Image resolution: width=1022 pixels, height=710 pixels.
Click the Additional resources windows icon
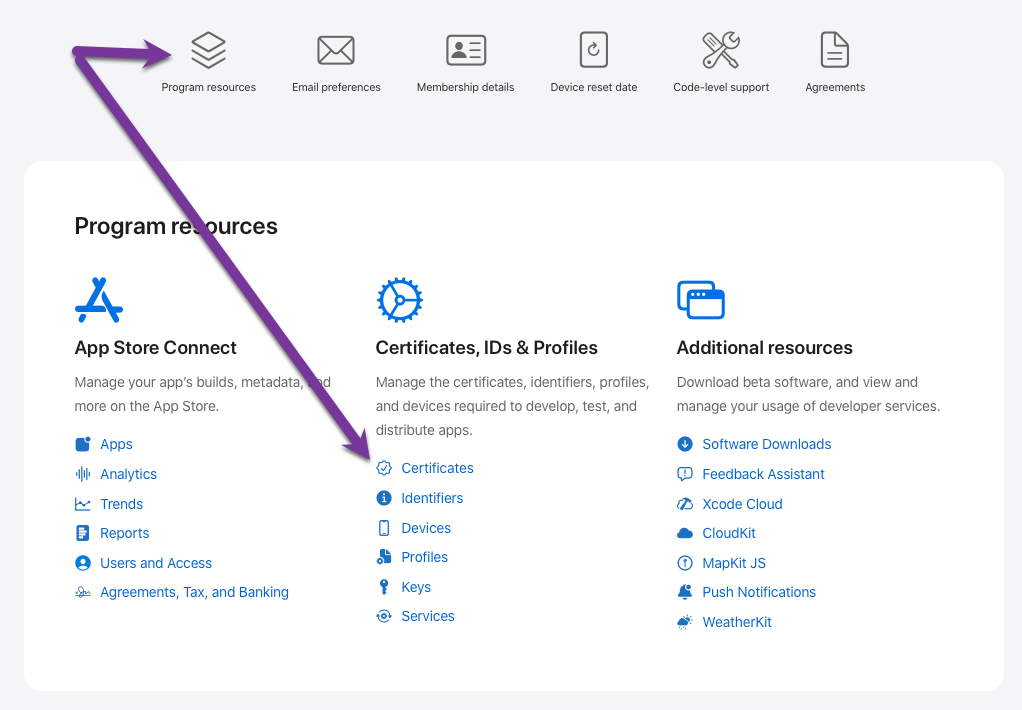(701, 300)
